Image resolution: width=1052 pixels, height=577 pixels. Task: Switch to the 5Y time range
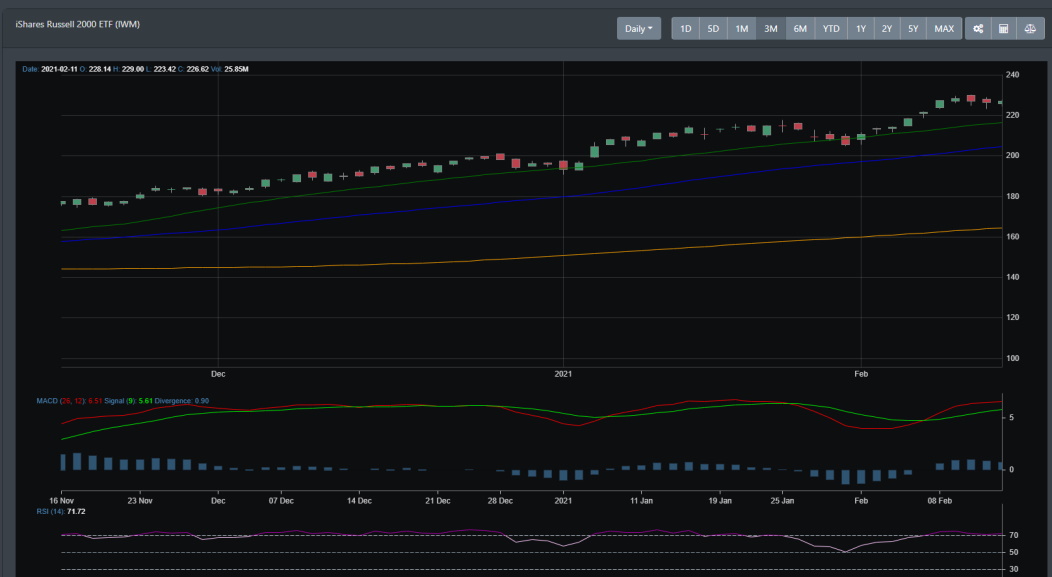coord(913,29)
